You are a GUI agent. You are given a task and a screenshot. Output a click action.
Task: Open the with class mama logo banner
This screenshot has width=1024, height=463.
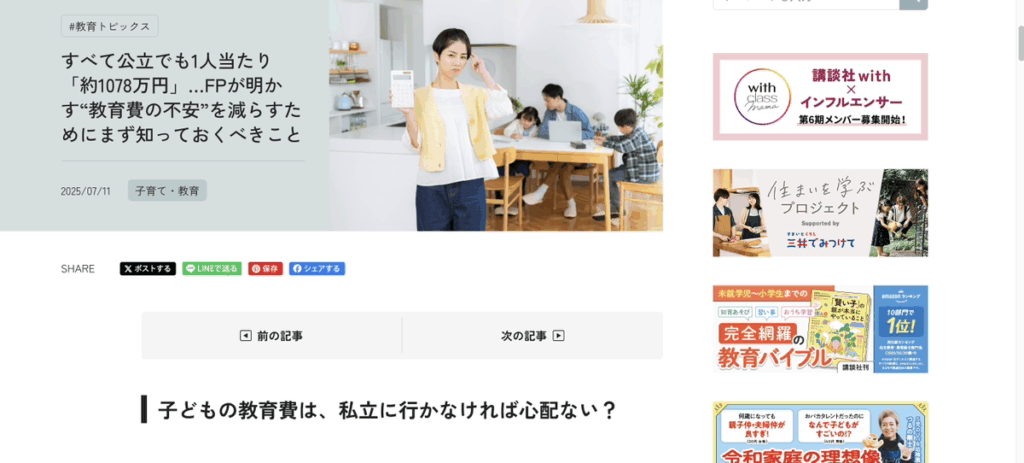point(820,97)
